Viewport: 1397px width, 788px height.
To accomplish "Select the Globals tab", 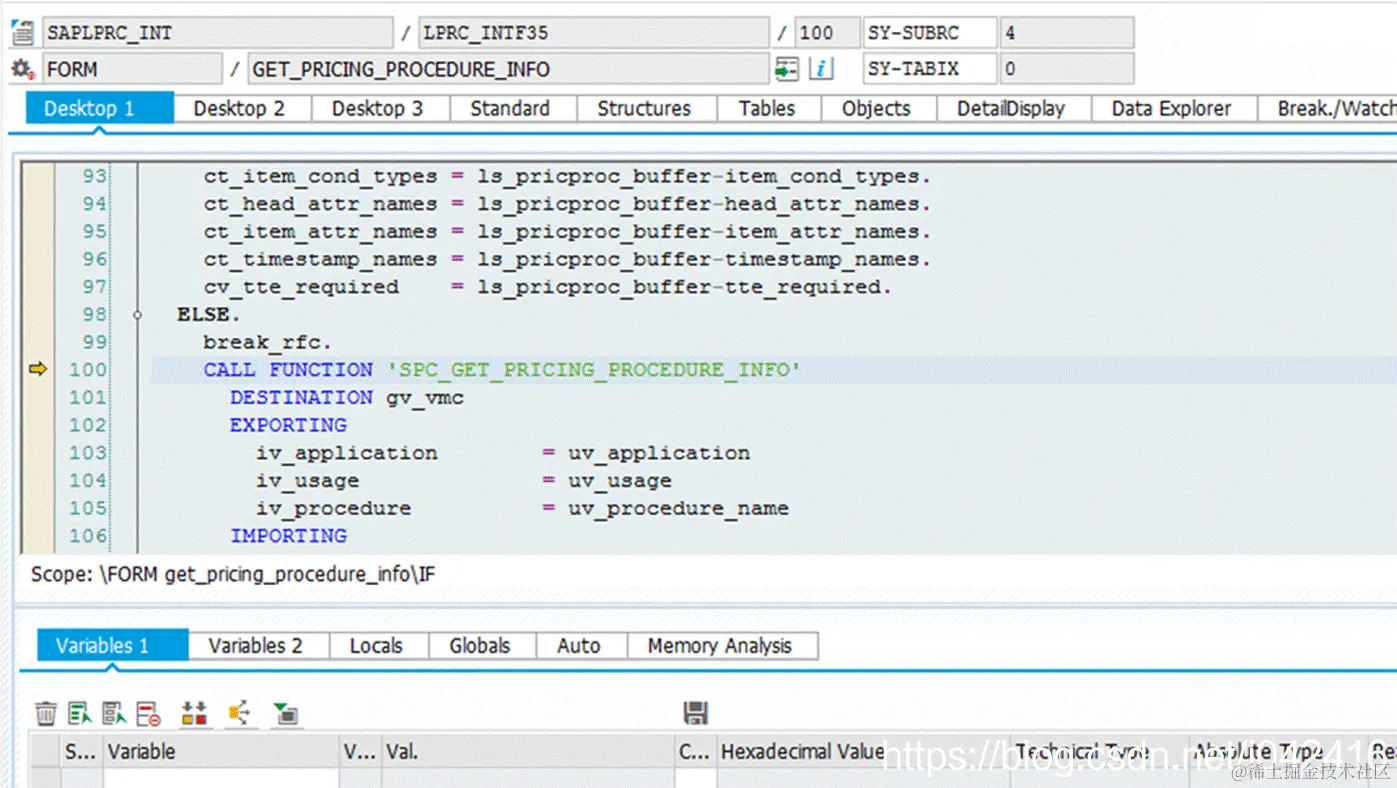I will coord(480,646).
